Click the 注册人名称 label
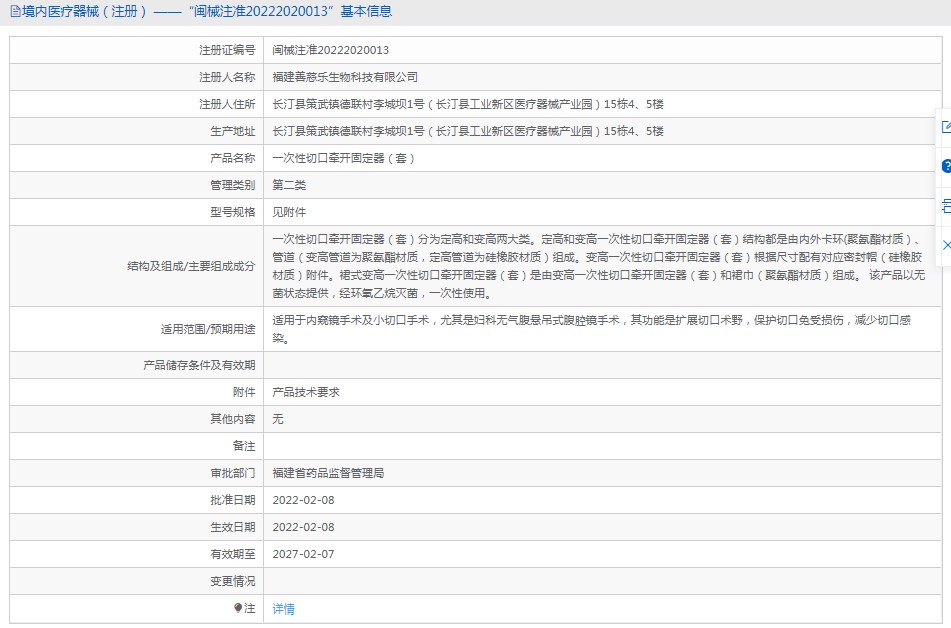Viewport: 951px width, 628px height. pos(227,77)
